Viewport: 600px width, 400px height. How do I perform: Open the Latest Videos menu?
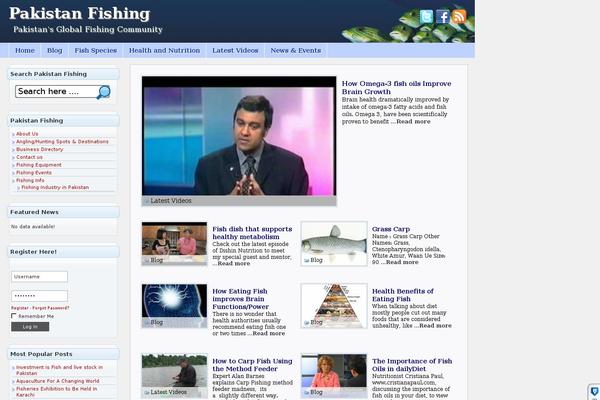click(x=235, y=51)
